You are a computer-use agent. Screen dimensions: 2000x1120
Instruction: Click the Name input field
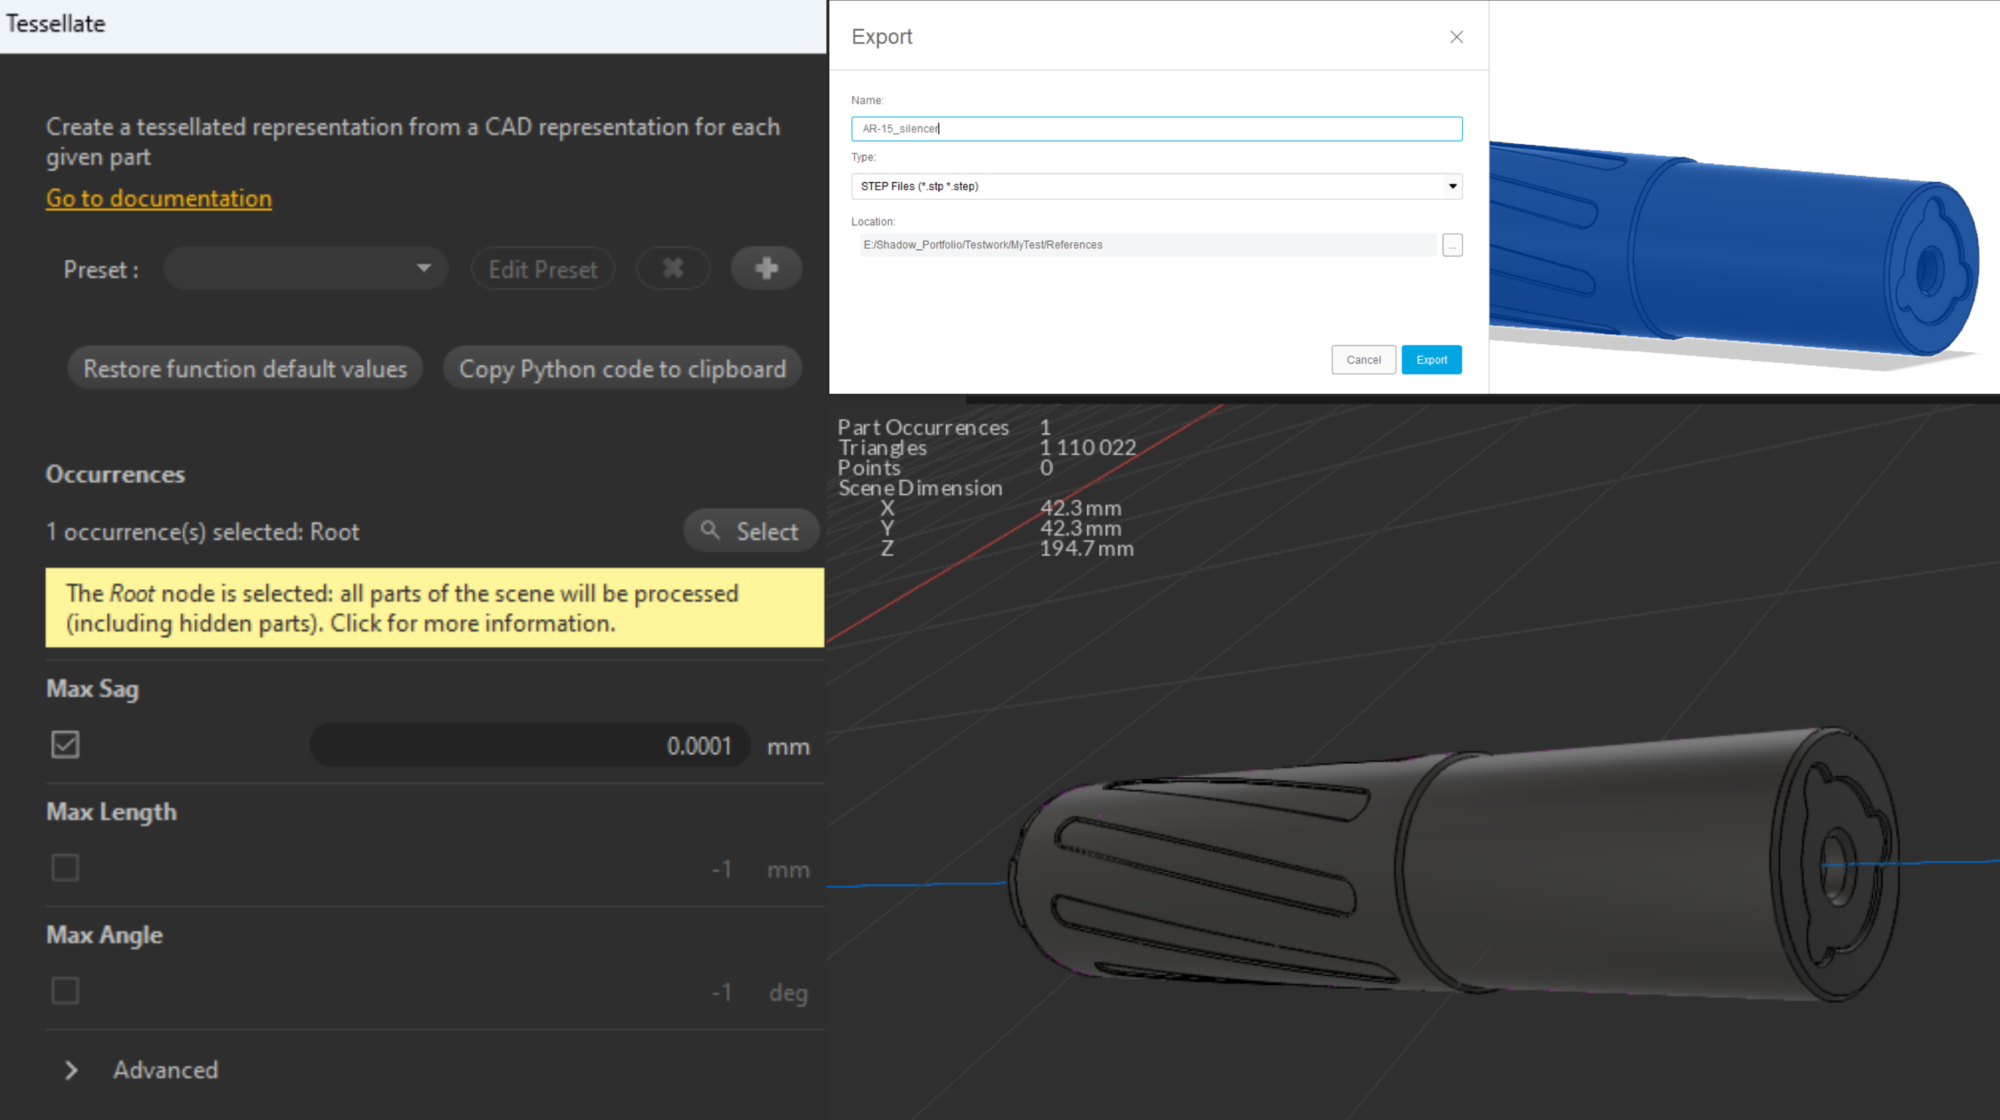tap(1156, 129)
